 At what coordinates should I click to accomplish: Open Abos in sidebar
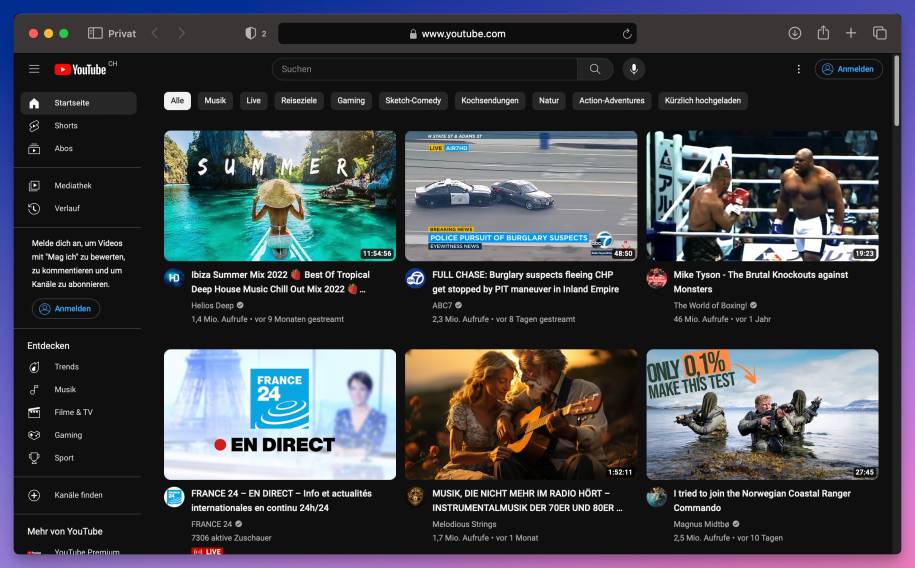79,148
